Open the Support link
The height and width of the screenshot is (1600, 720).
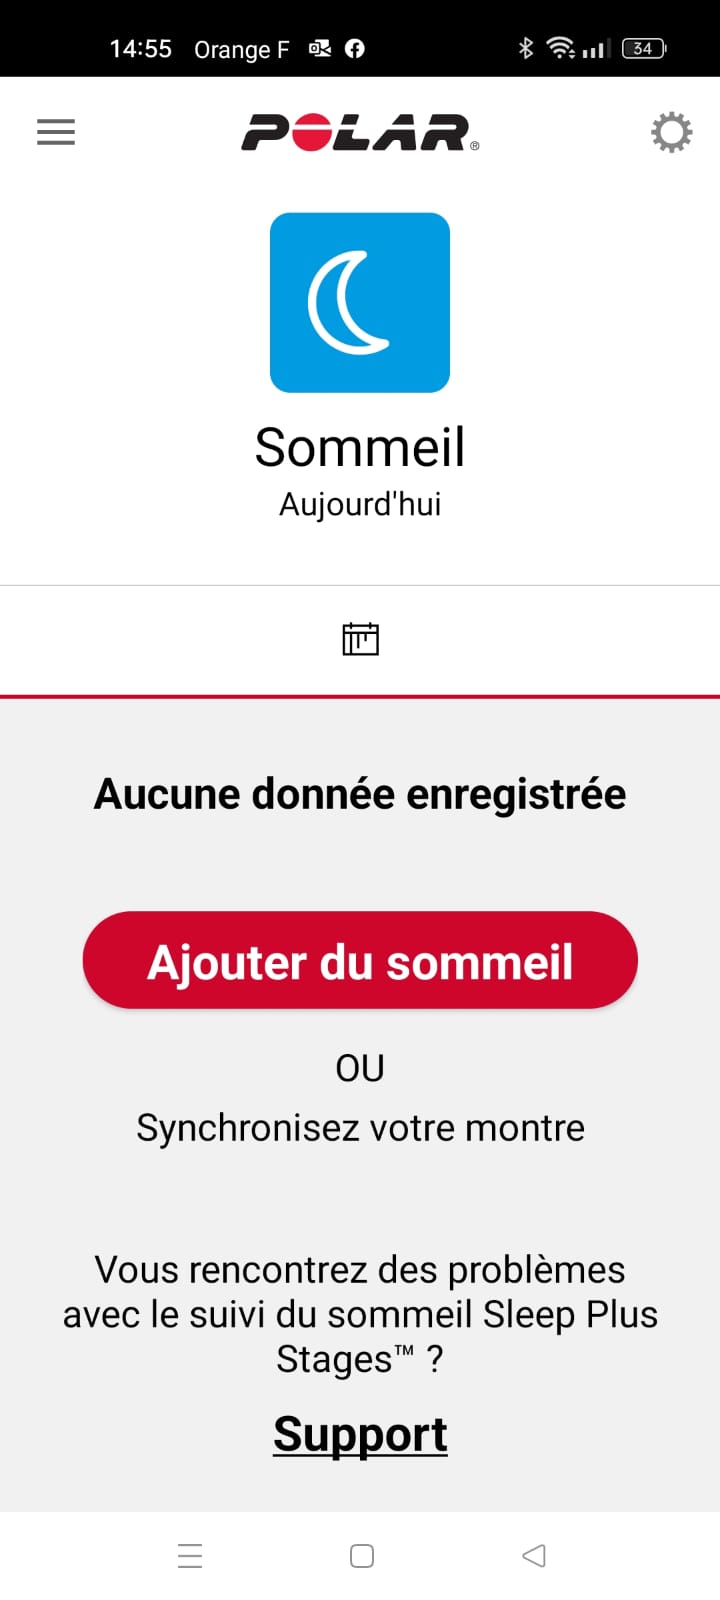[x=360, y=1435]
